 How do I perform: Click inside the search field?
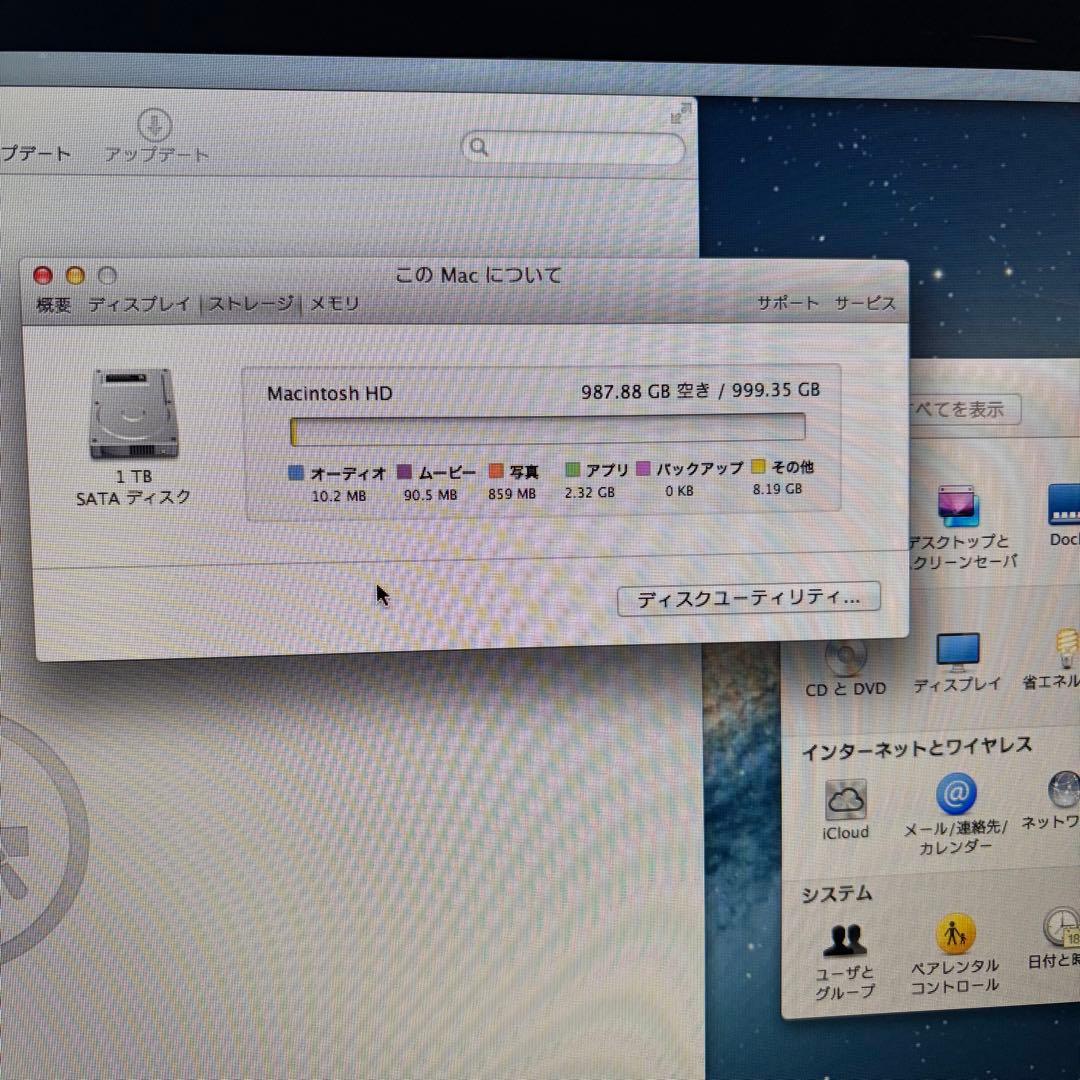point(573,147)
